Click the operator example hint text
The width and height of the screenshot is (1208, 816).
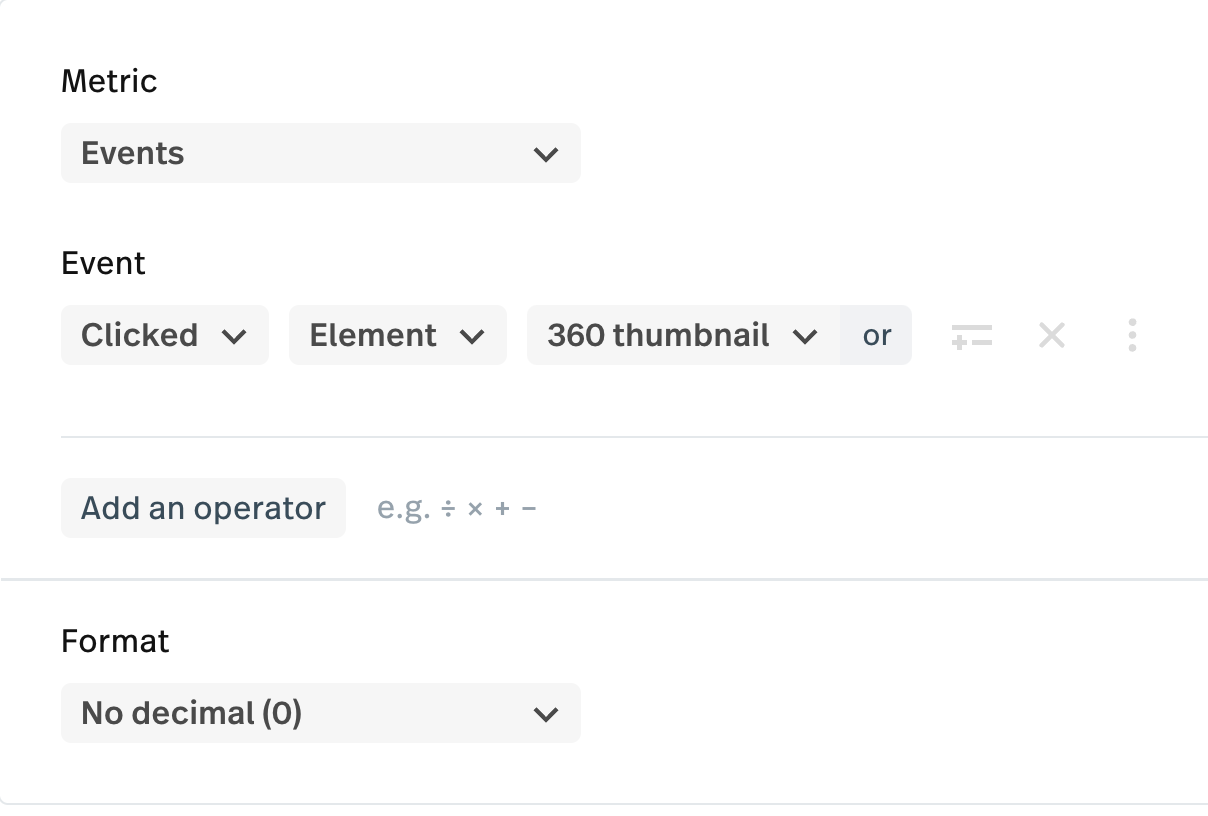457,508
